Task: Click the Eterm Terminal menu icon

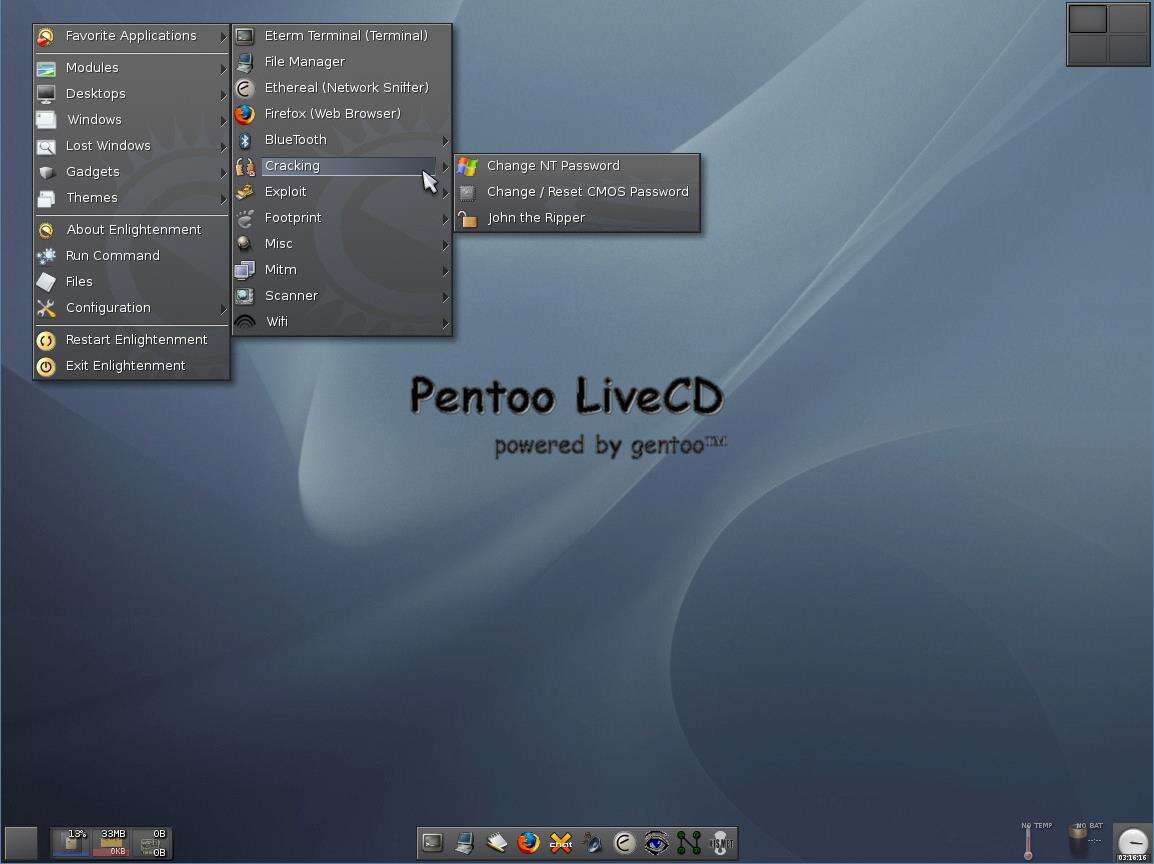Action: pyautogui.click(x=245, y=35)
